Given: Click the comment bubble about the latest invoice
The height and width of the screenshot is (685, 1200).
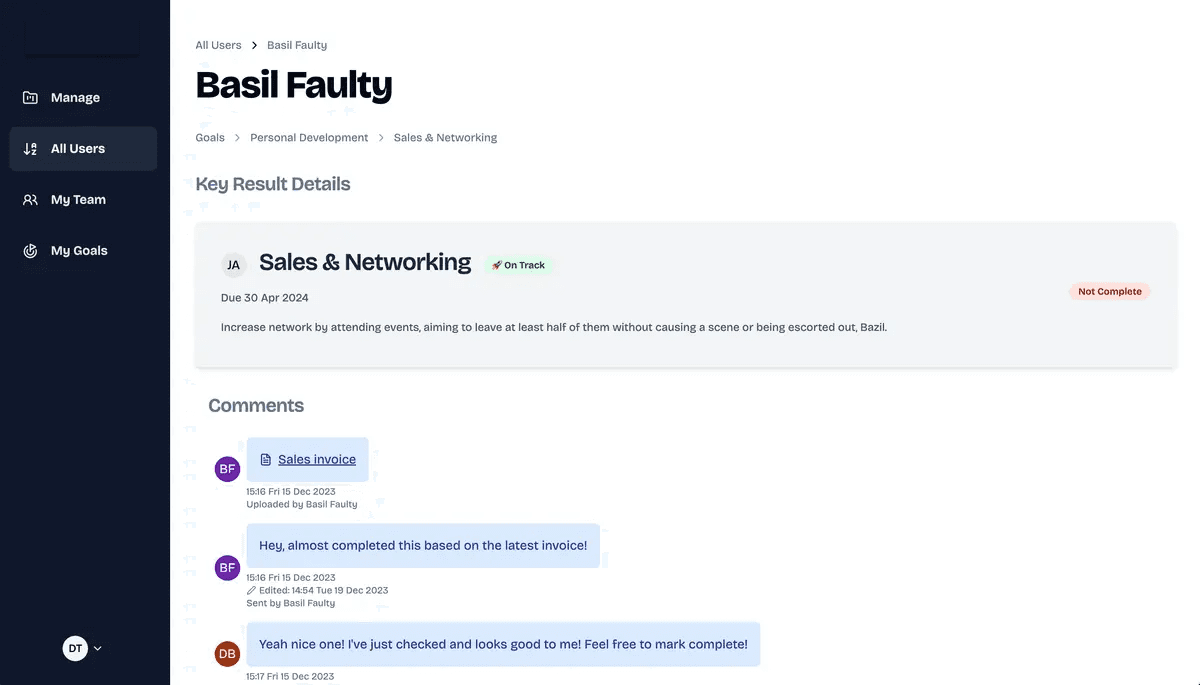Looking at the screenshot, I should point(423,544).
